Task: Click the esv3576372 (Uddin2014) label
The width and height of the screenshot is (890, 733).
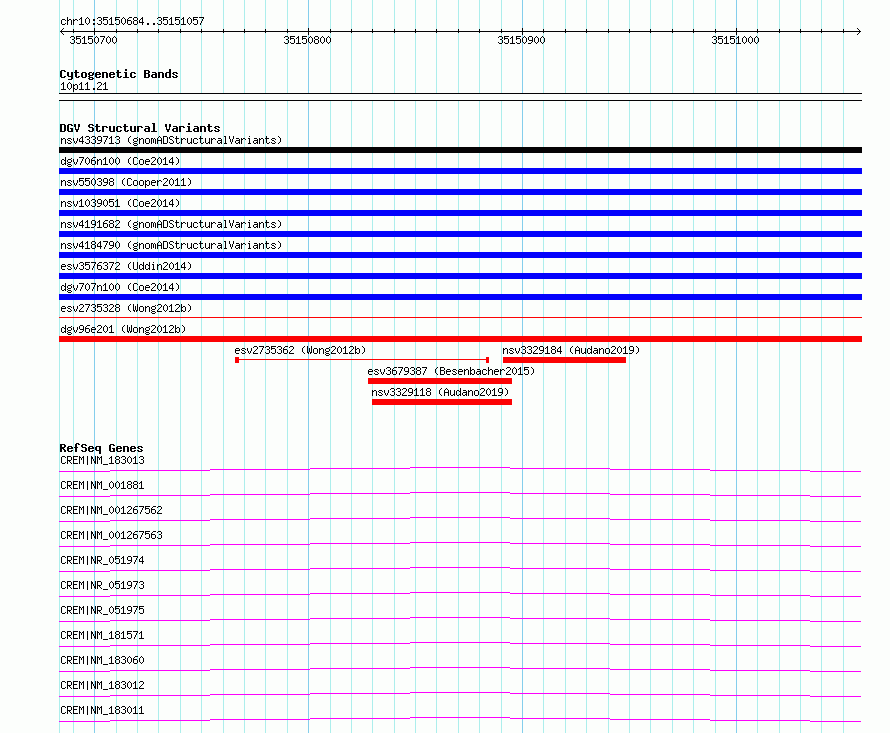Action: click(x=126, y=266)
